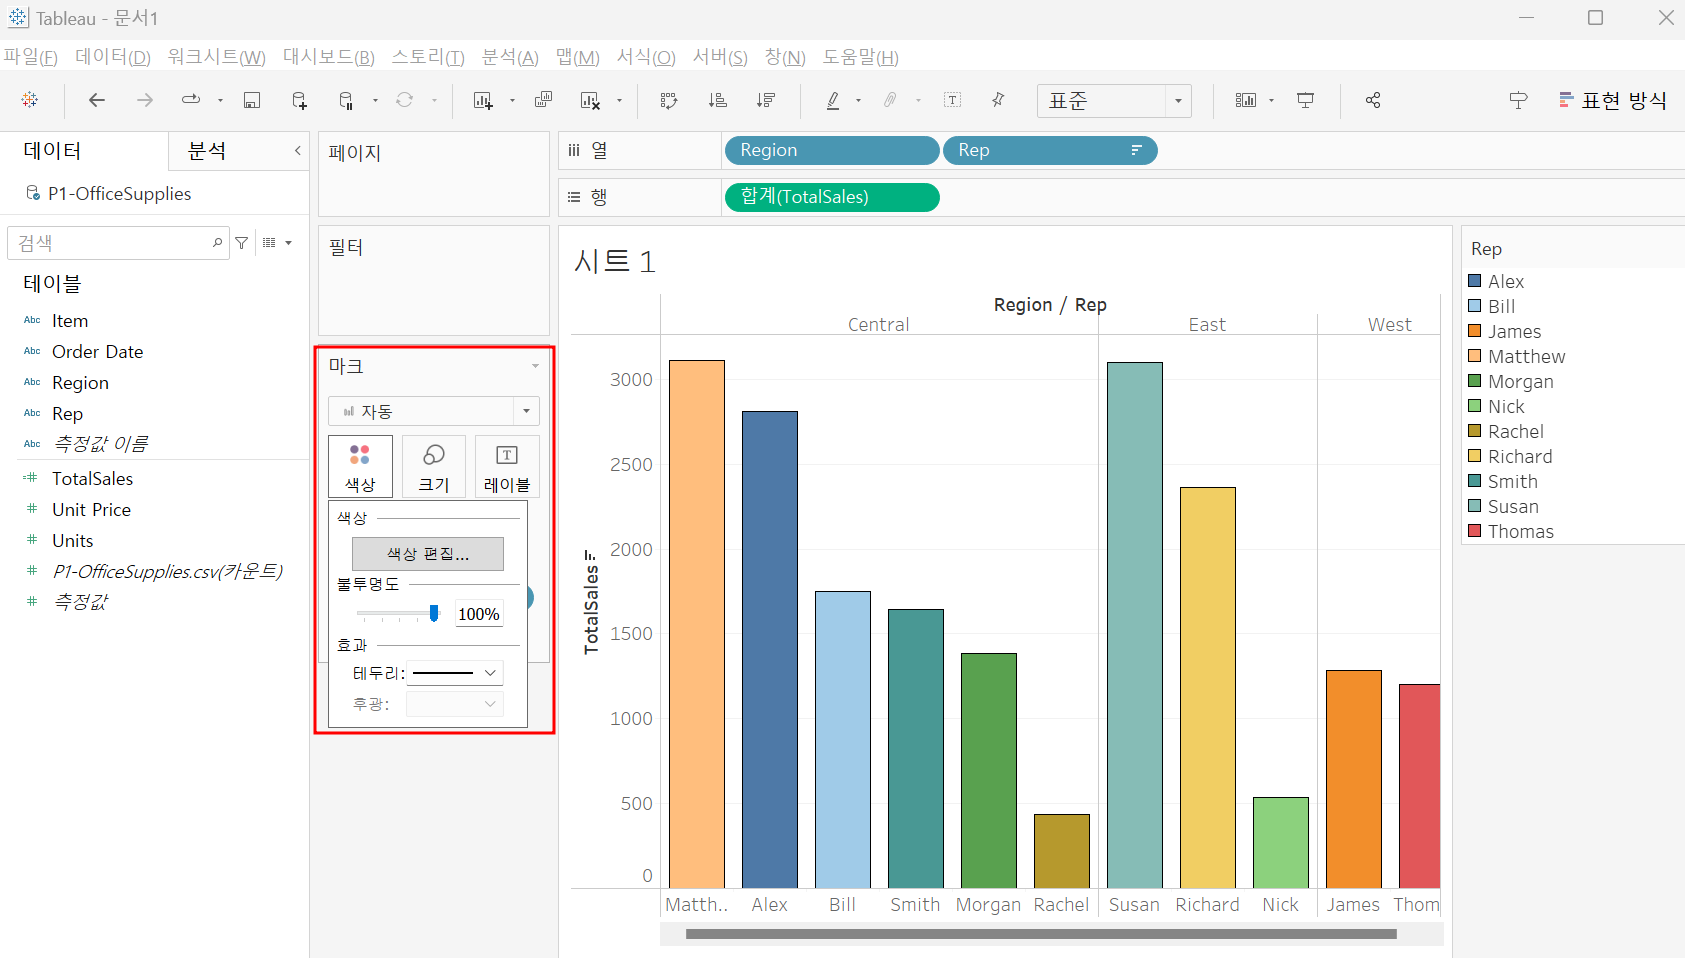Click the Region pill on Columns shelf

[x=831, y=151]
